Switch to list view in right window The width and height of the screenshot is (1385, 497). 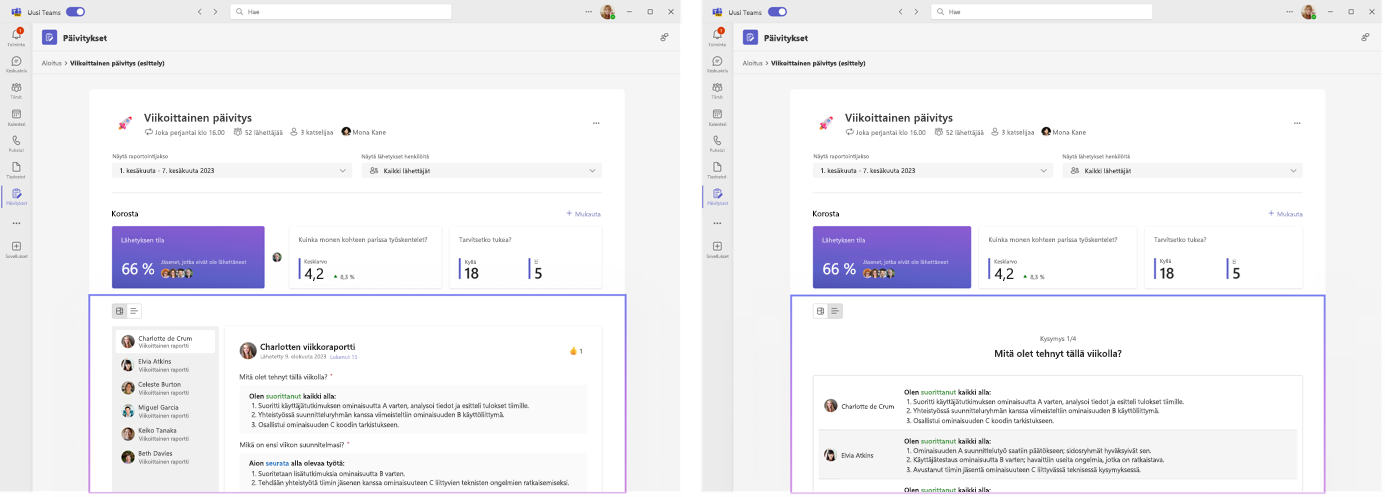pos(835,311)
